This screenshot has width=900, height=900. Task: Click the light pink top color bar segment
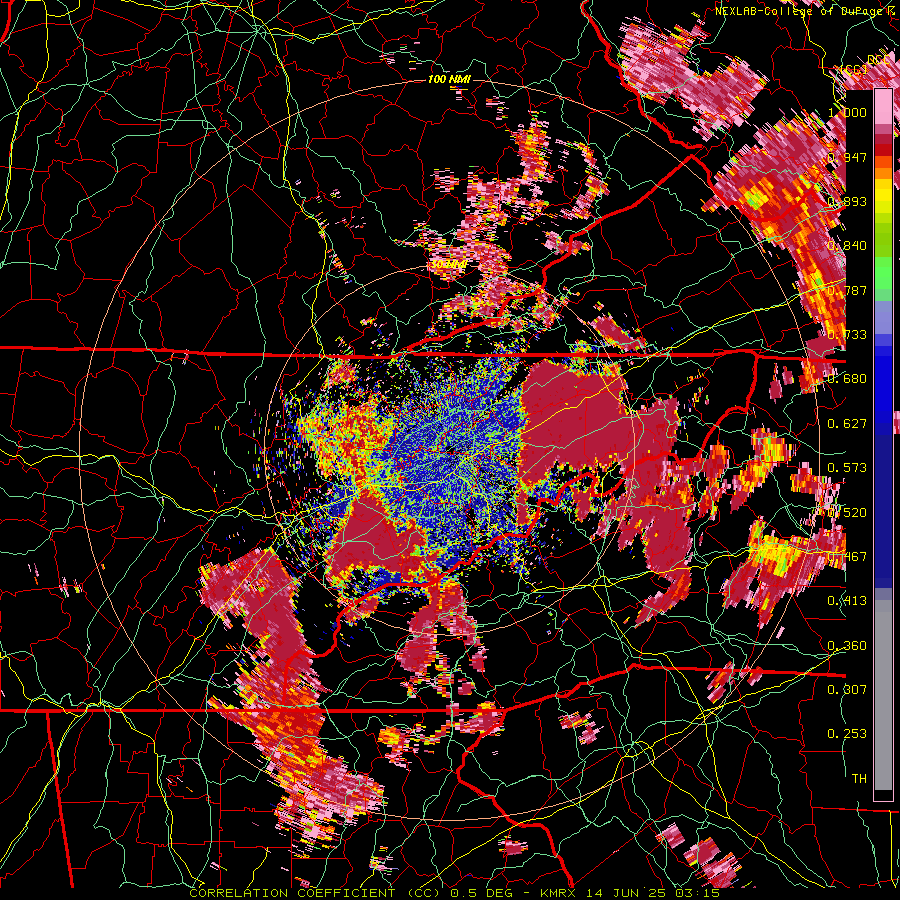pos(883,106)
